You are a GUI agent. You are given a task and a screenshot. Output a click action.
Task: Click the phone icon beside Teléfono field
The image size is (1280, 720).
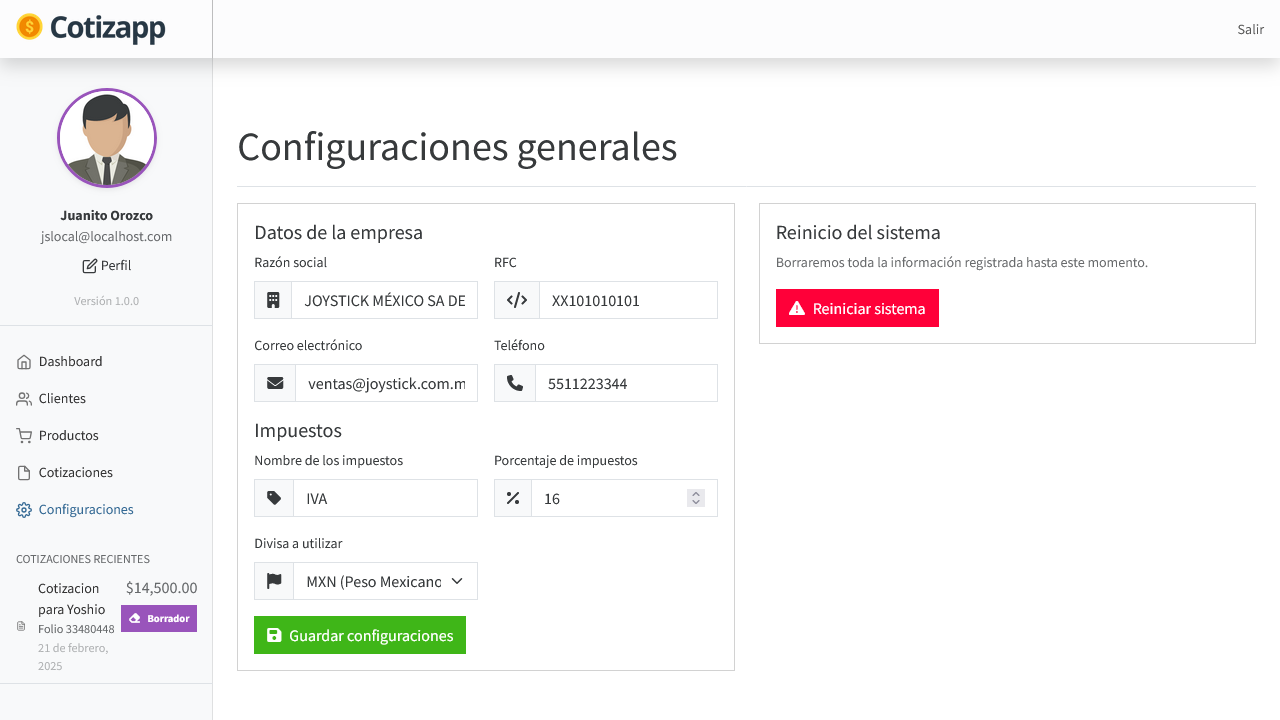pyautogui.click(x=515, y=383)
